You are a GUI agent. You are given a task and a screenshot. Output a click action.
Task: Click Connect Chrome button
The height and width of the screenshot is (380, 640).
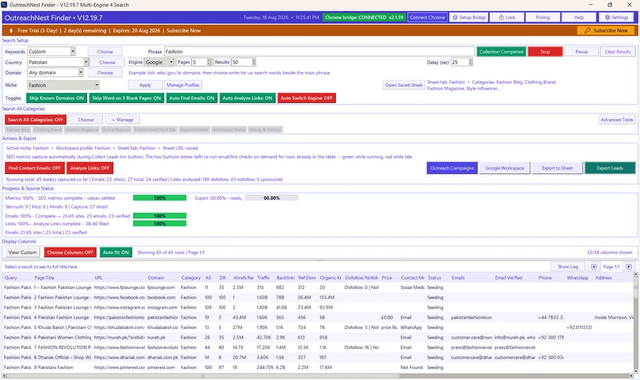click(x=427, y=18)
